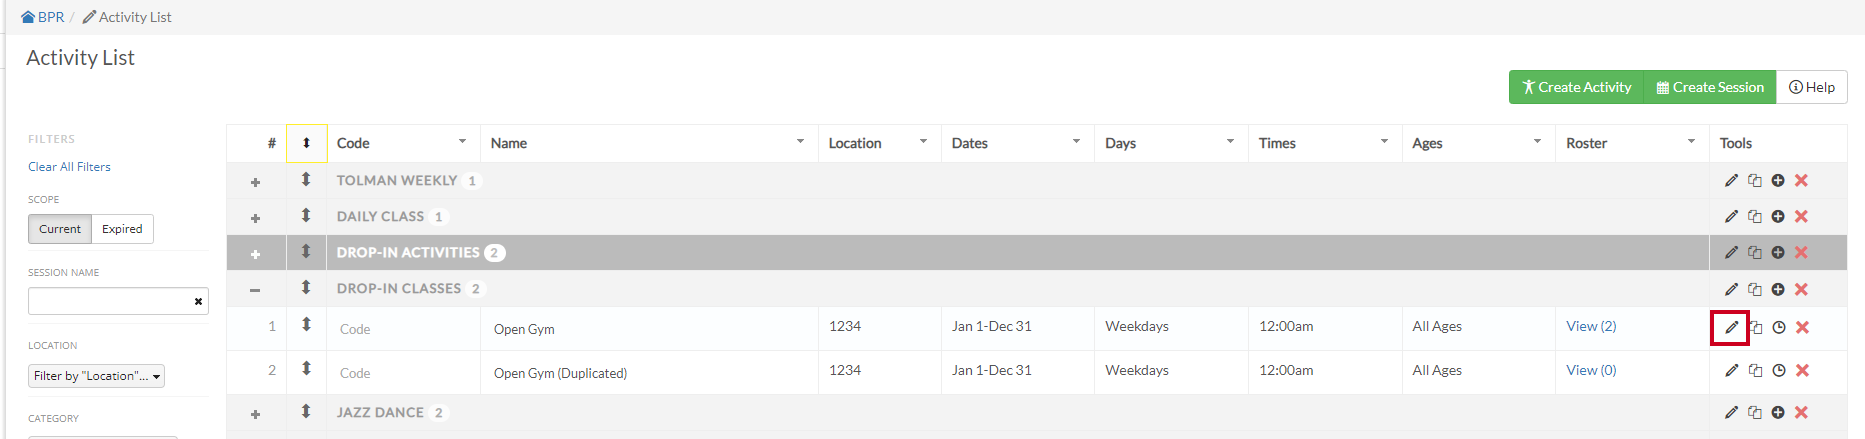Viewport: 1865px width, 439px height.
Task: Click the Create Session button
Action: (1710, 87)
